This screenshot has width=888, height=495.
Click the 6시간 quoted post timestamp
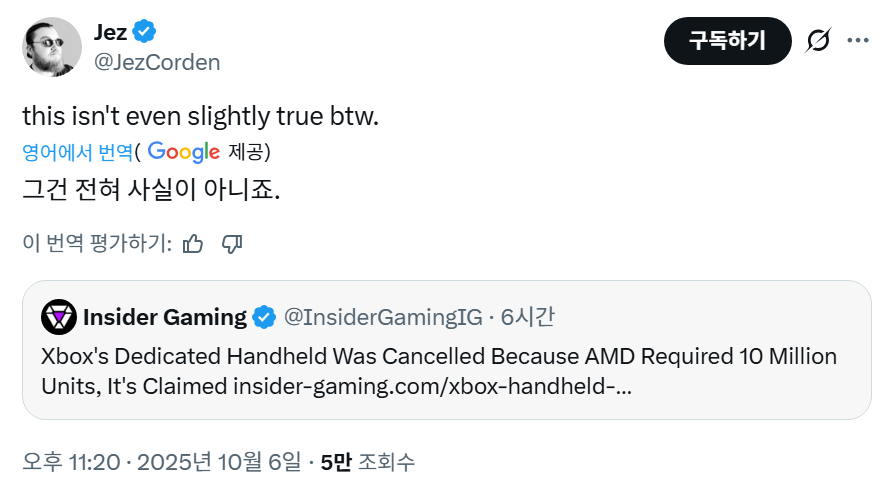[x=527, y=318]
